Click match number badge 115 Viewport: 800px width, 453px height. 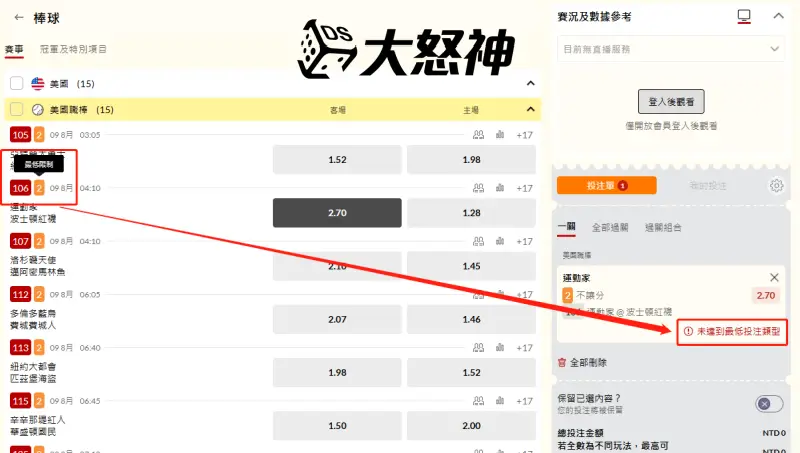(x=20, y=401)
